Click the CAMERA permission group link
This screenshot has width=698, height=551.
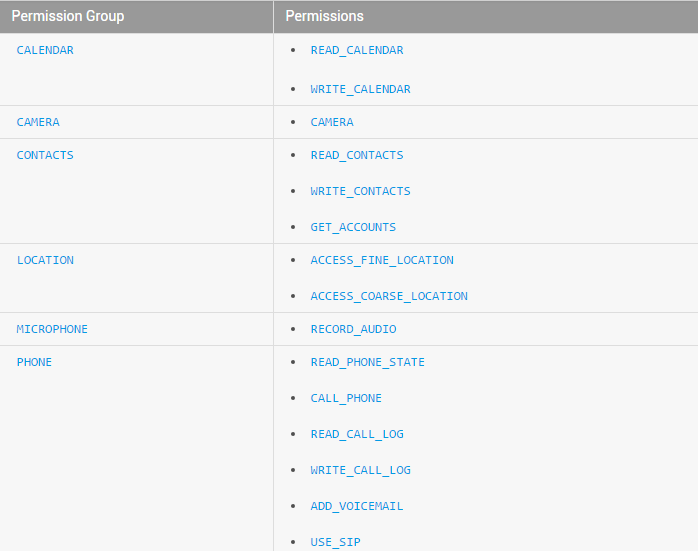38,122
